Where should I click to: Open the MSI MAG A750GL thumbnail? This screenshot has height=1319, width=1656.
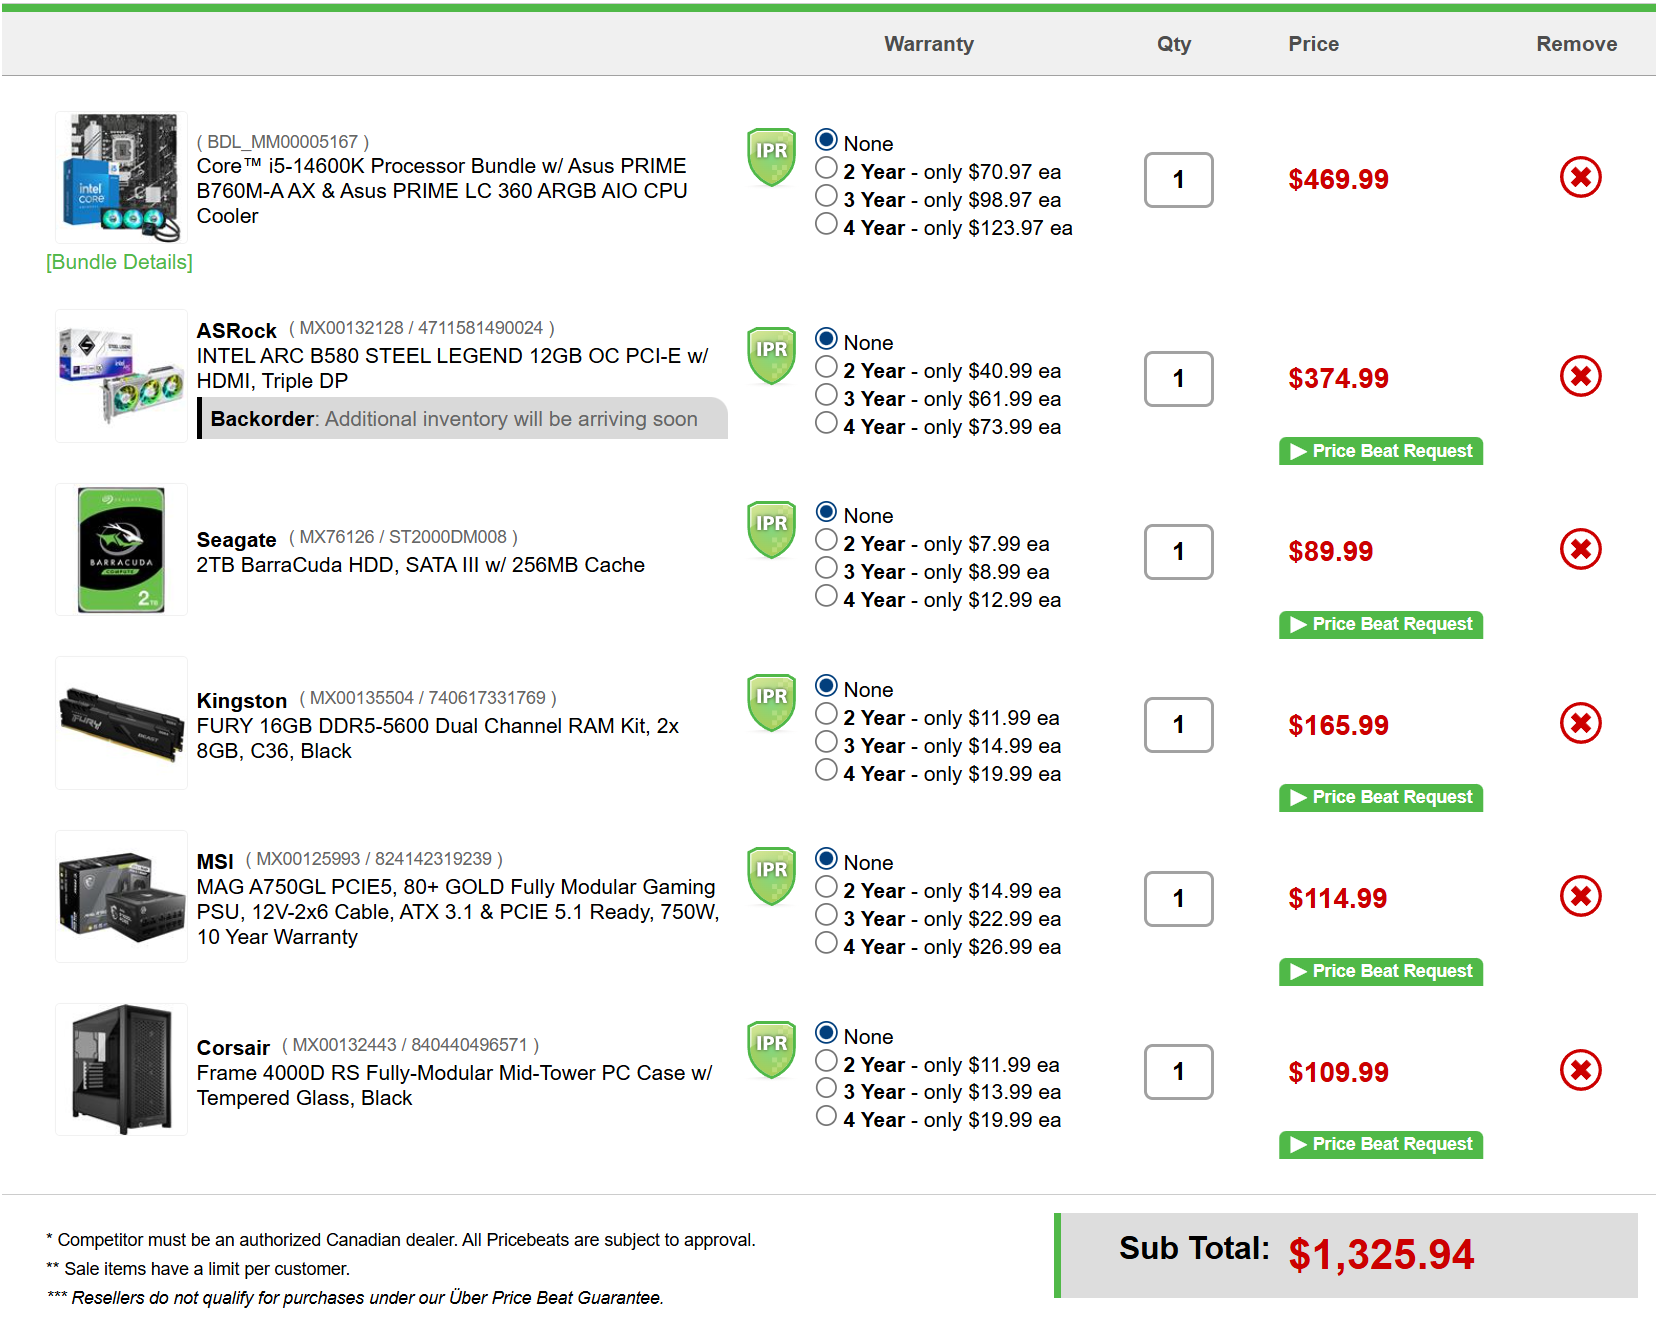[121, 896]
